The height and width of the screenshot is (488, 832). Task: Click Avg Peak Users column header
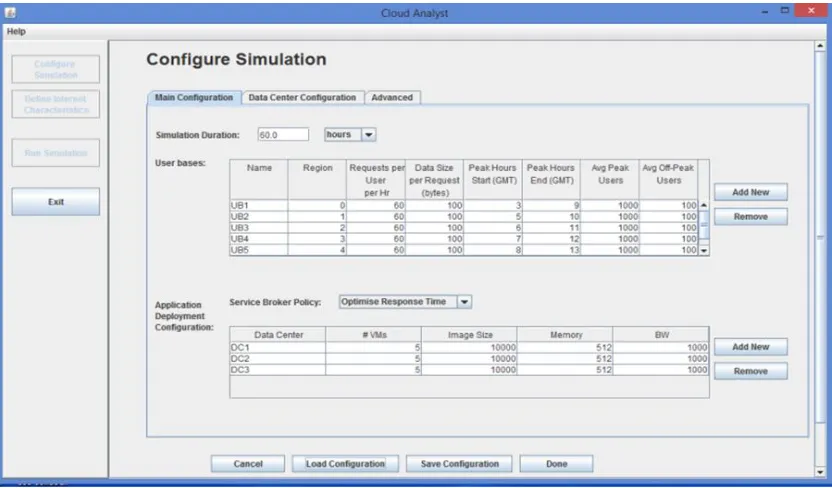610,180
